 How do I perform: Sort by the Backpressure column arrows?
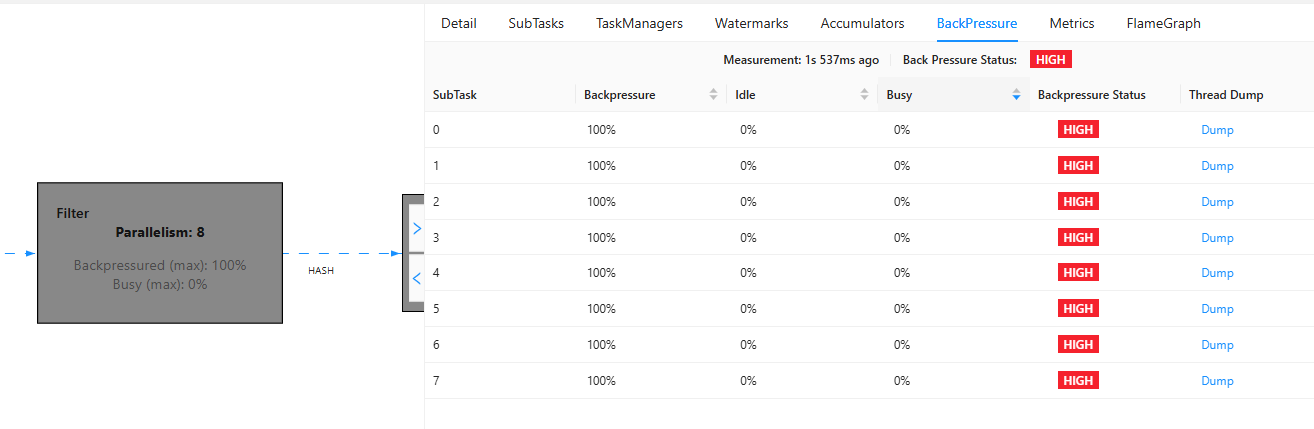click(x=713, y=95)
